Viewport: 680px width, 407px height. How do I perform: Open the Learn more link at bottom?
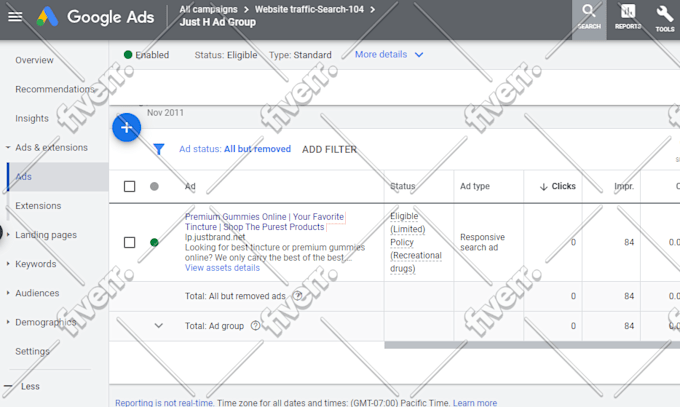[x=475, y=403]
